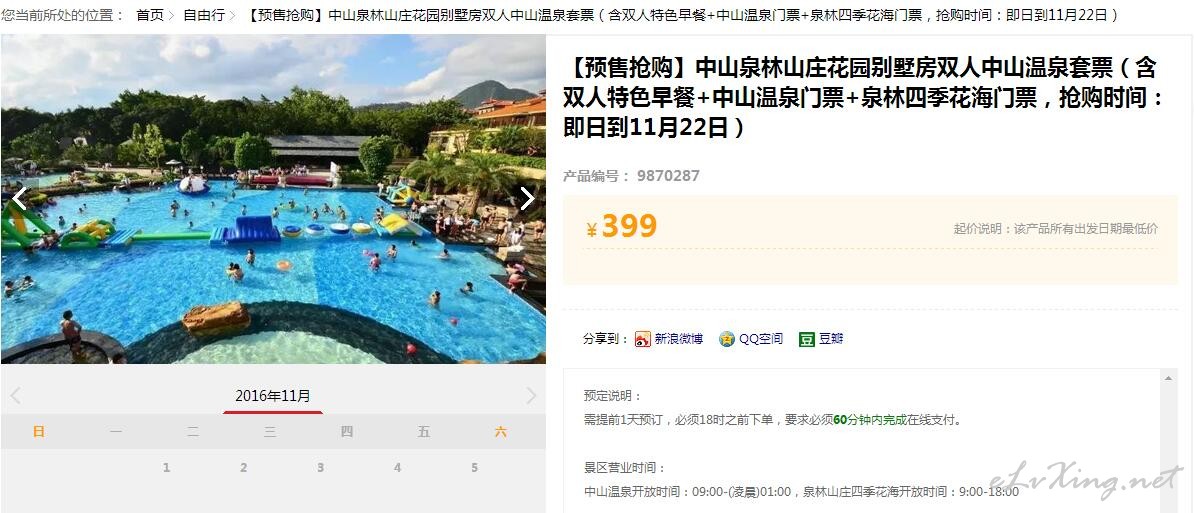Select November 2 in the calendar
The height and width of the screenshot is (513, 1194).
(244, 467)
